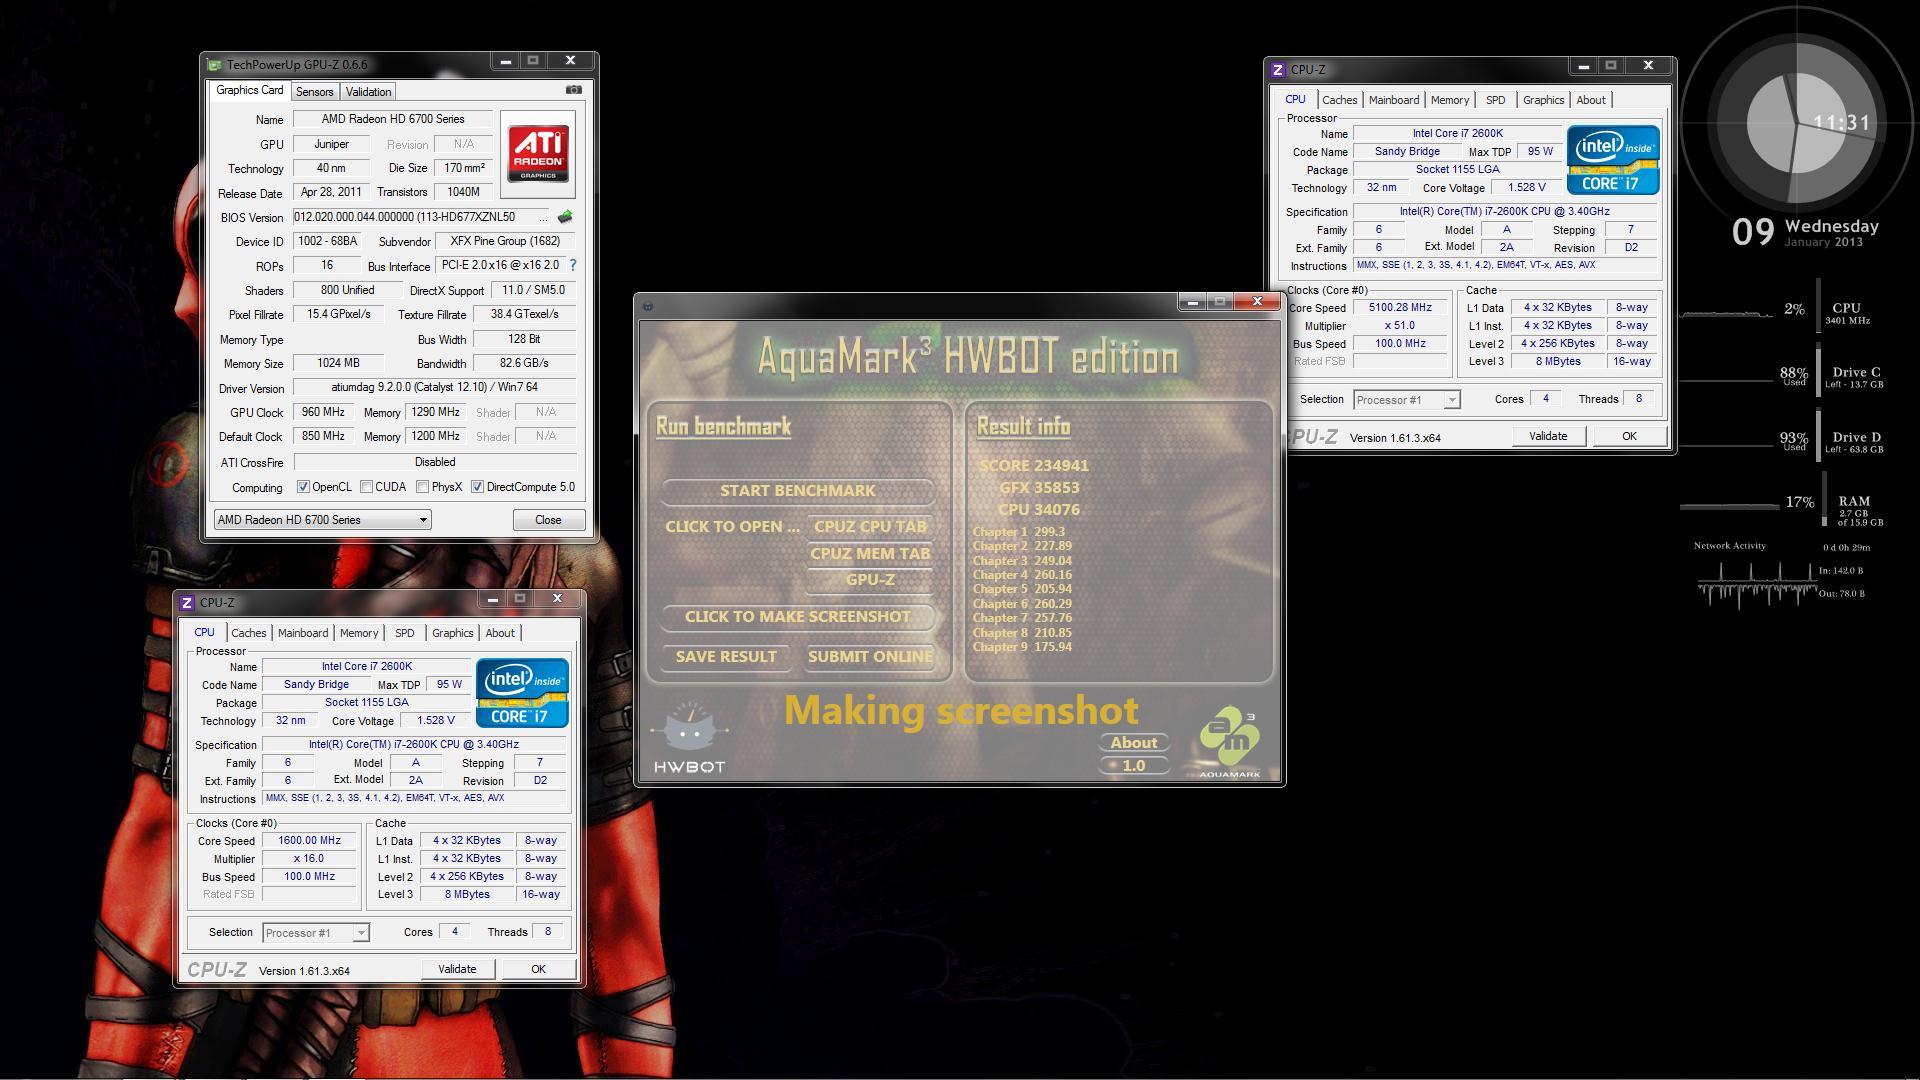Viewport: 1920px width, 1080px height.
Task: Toggle the OpenCL checkbox in GPU-Z
Action: pos(303,487)
